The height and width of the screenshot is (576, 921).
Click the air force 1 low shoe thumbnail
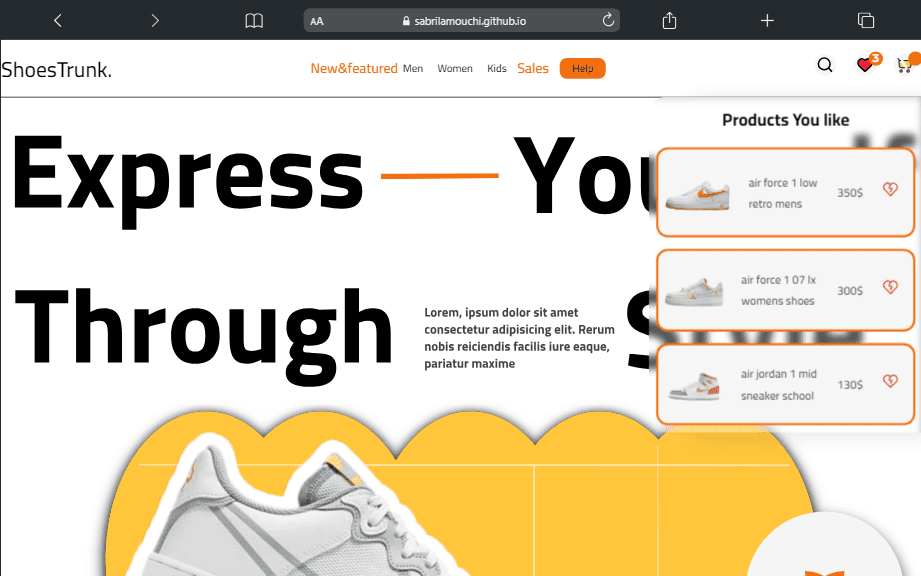click(x=698, y=195)
